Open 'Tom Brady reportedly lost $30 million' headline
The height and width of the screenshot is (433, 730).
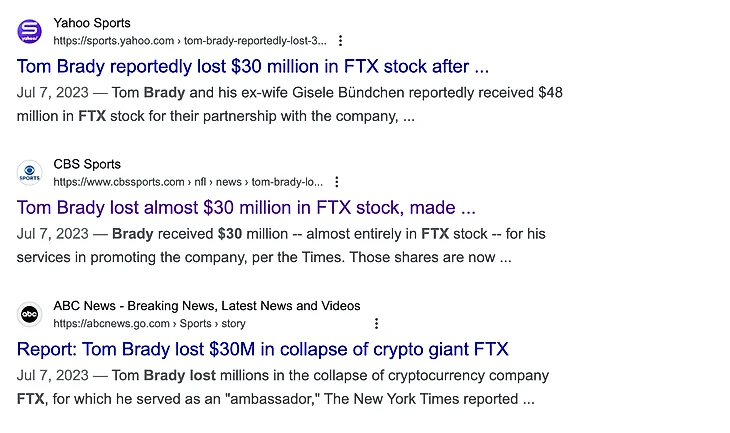click(x=253, y=67)
